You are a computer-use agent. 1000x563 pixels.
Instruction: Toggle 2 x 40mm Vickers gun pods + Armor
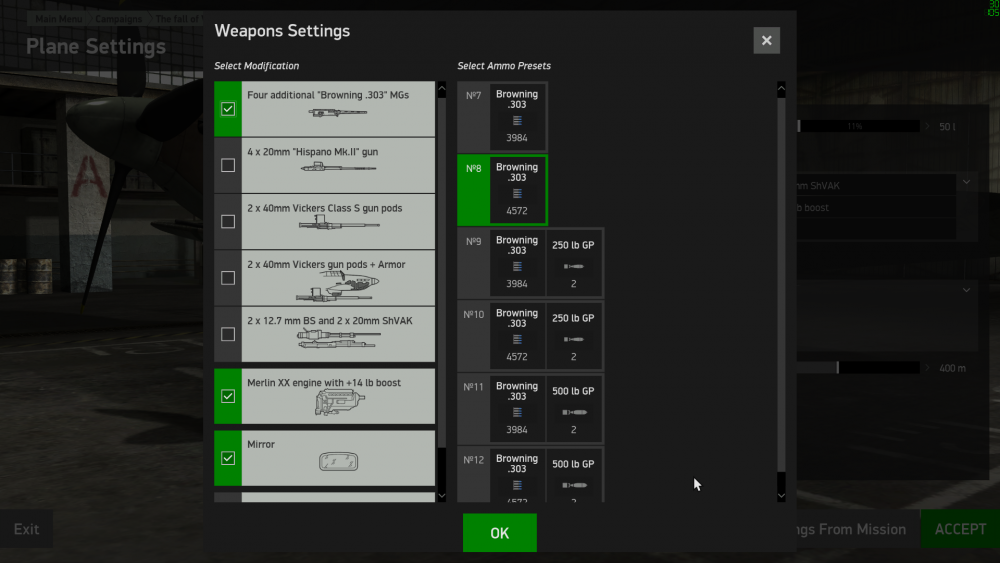coord(228,277)
